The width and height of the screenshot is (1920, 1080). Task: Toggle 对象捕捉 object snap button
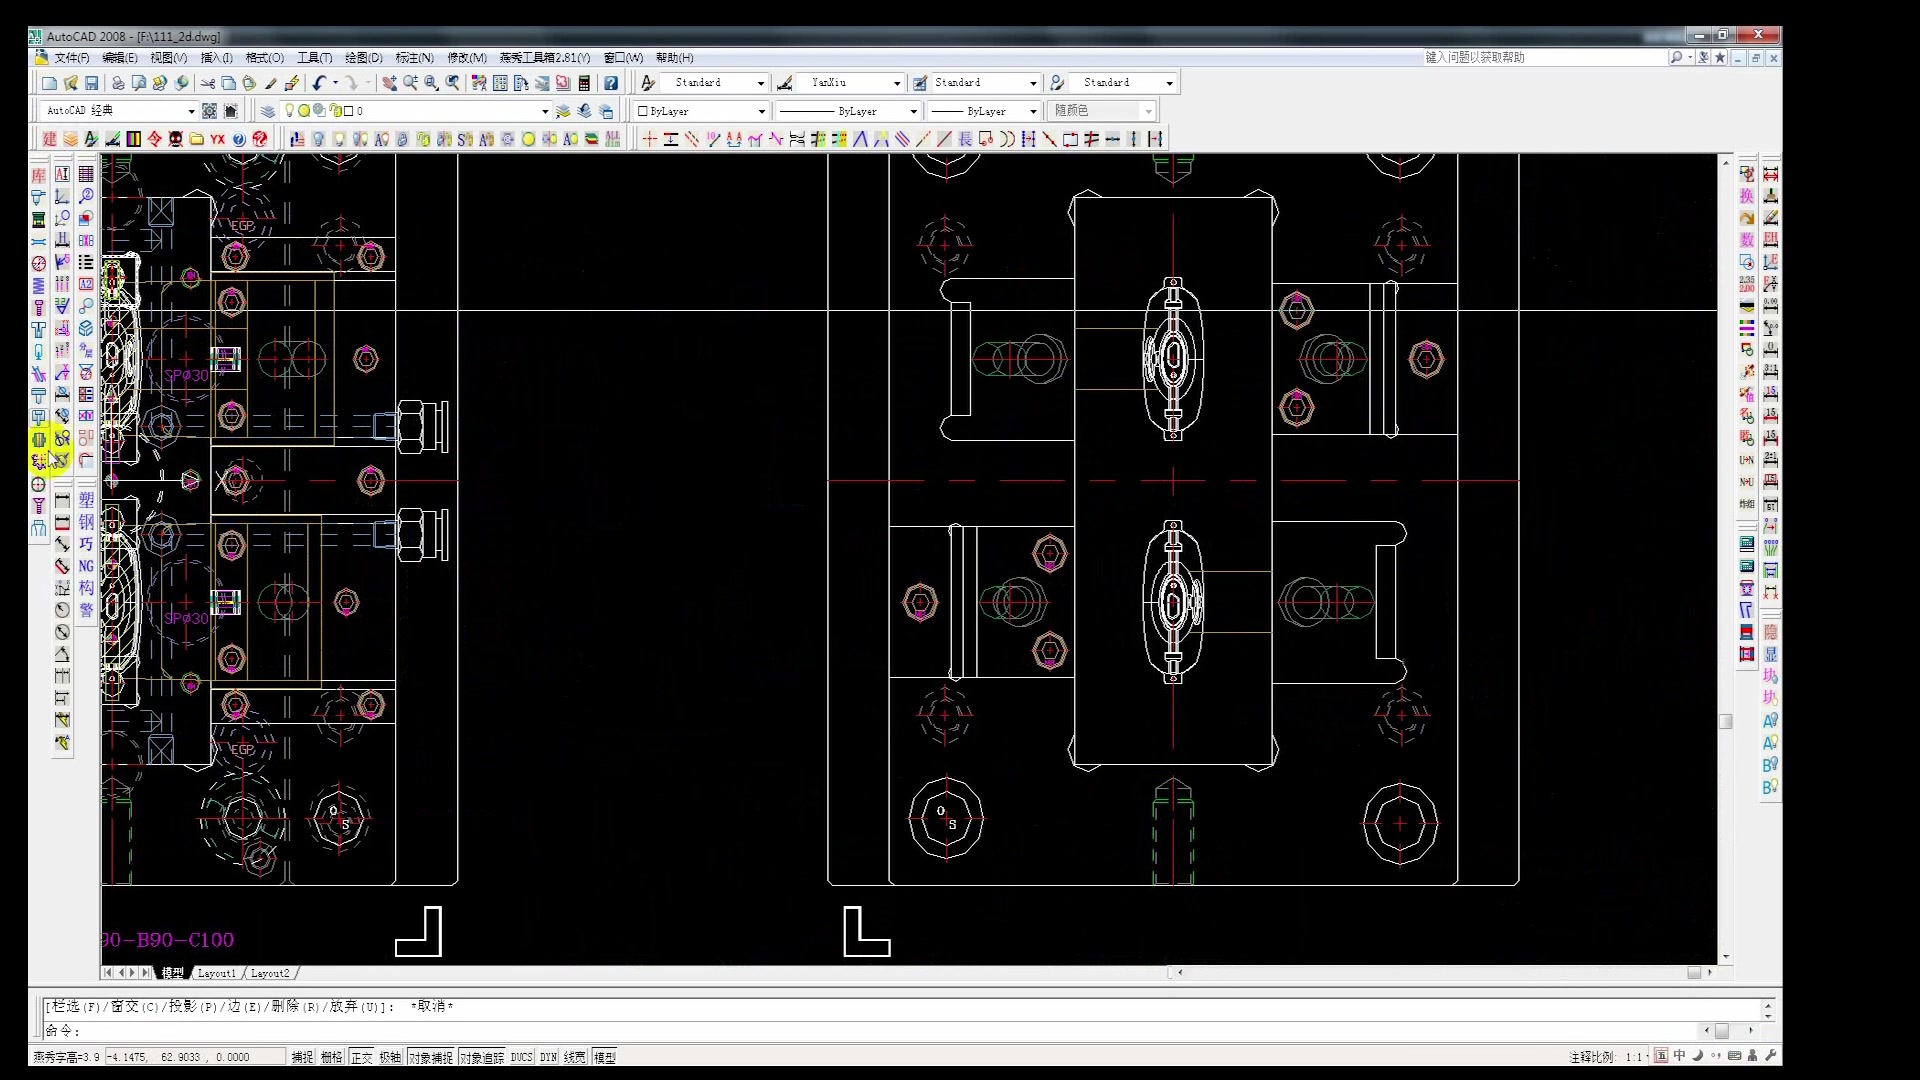[430, 1057]
